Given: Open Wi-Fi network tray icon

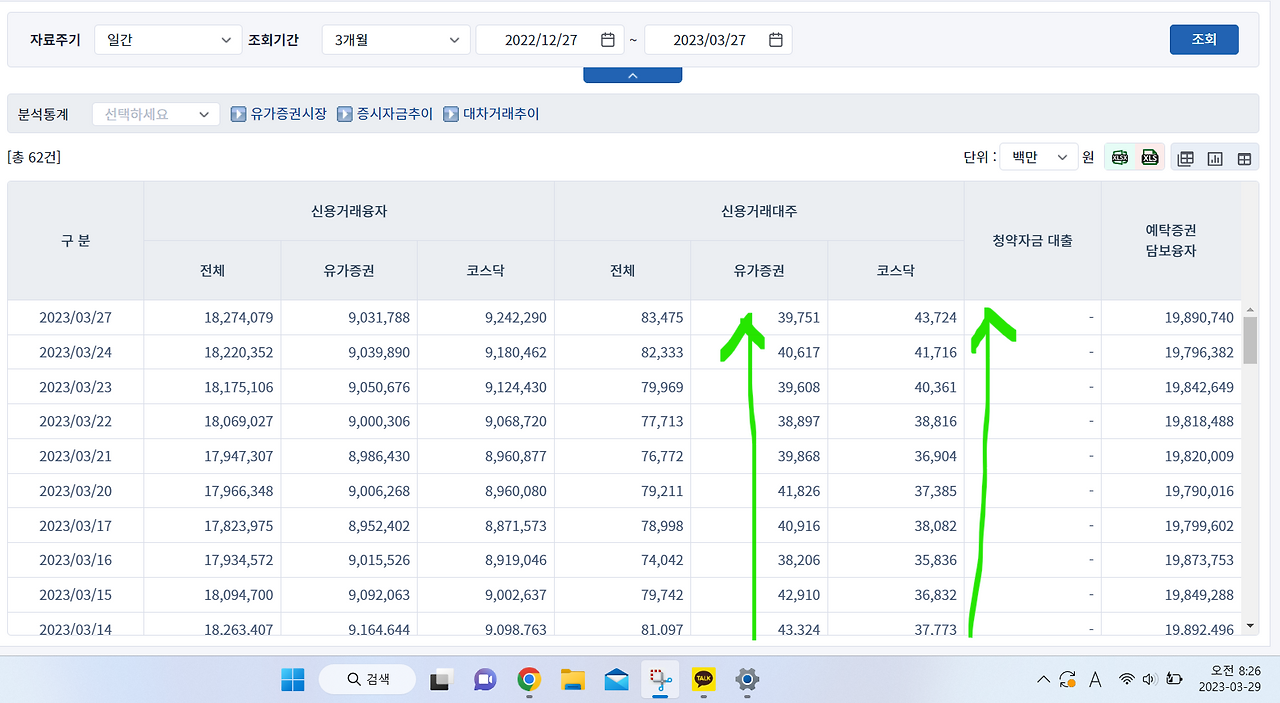Looking at the screenshot, I should pyautogui.click(x=1127, y=680).
